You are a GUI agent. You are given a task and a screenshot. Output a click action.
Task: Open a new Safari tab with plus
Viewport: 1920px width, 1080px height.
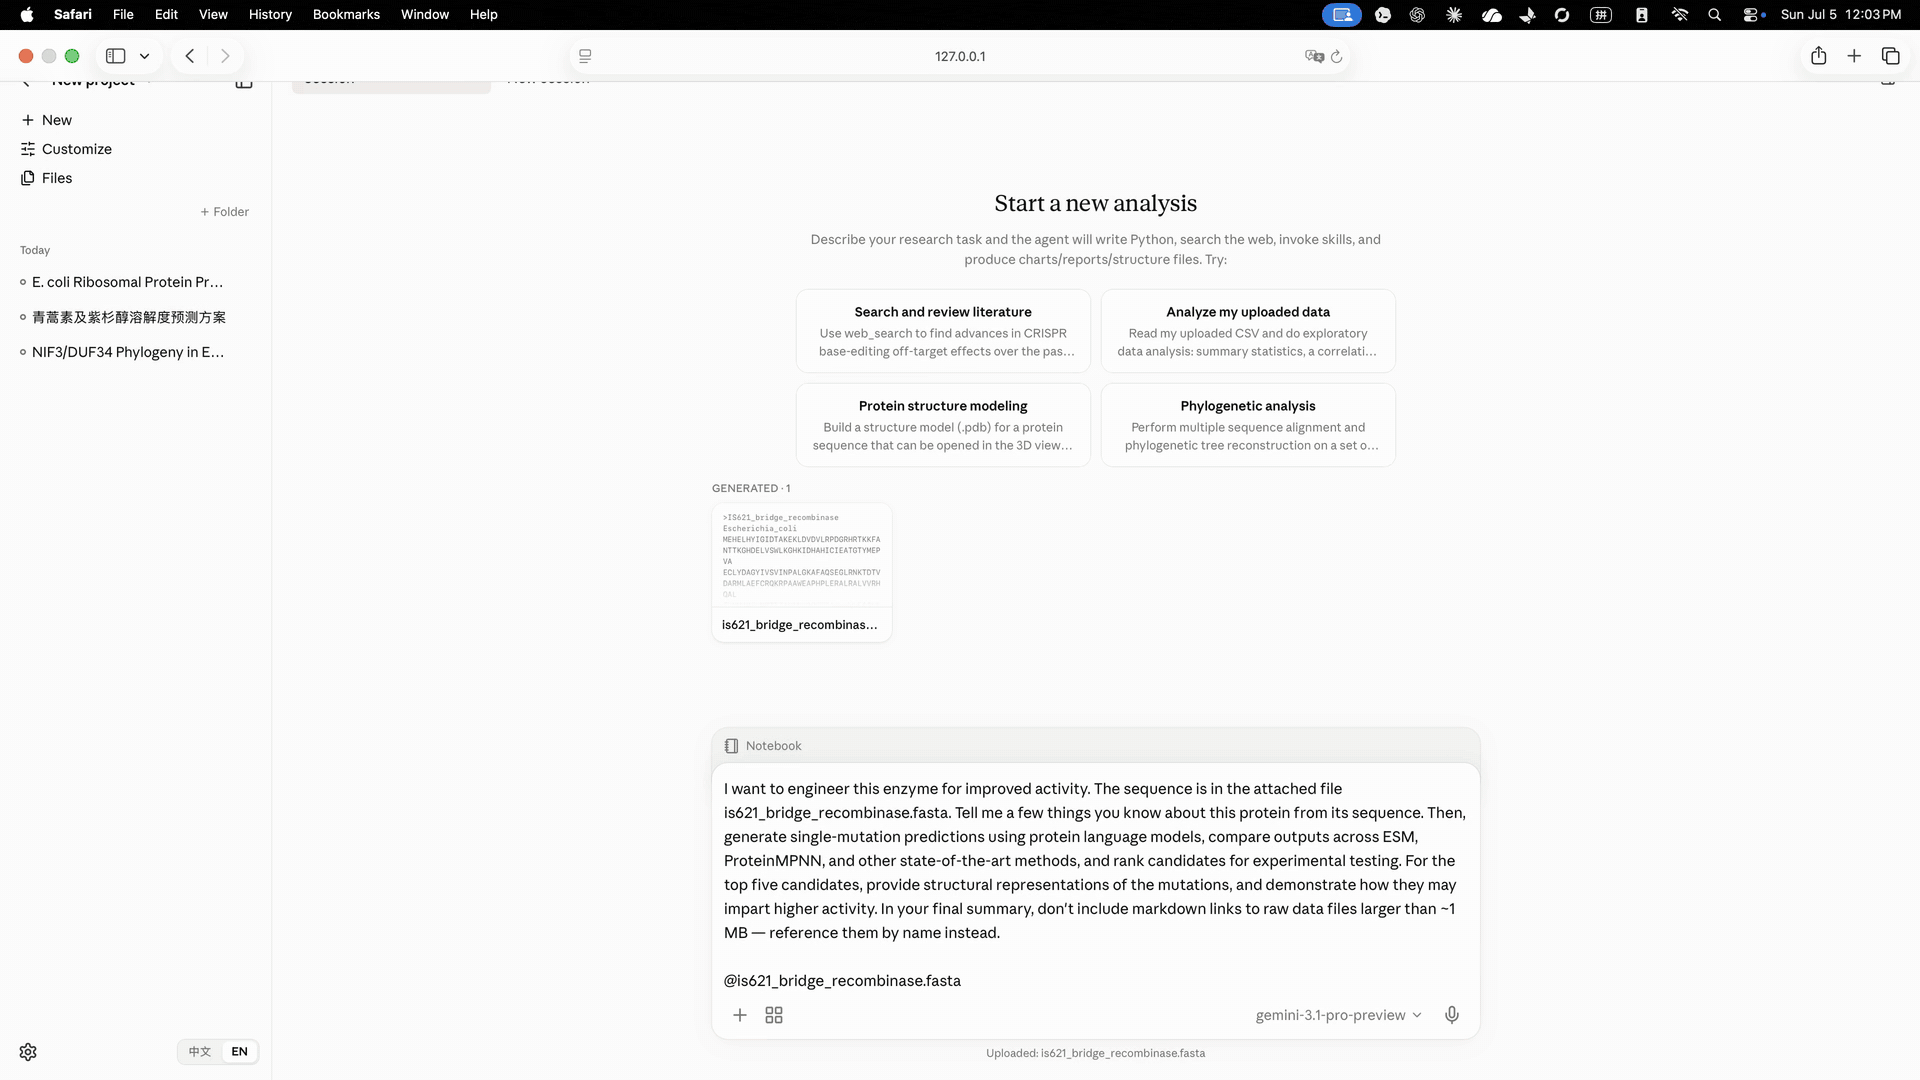point(1854,56)
